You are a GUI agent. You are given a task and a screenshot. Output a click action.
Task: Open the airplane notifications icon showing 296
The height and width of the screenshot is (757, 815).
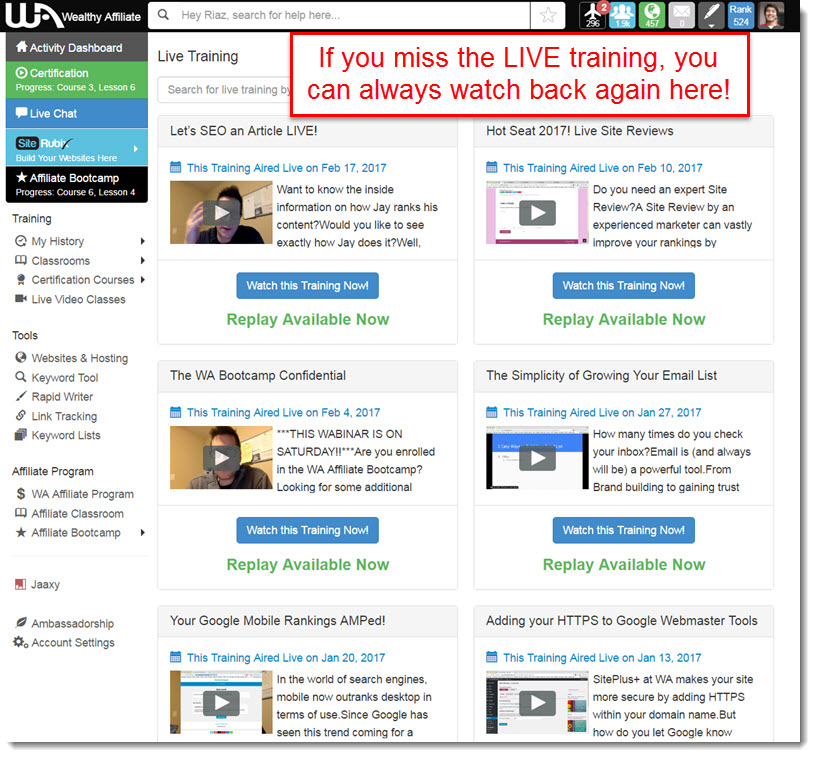(x=593, y=15)
